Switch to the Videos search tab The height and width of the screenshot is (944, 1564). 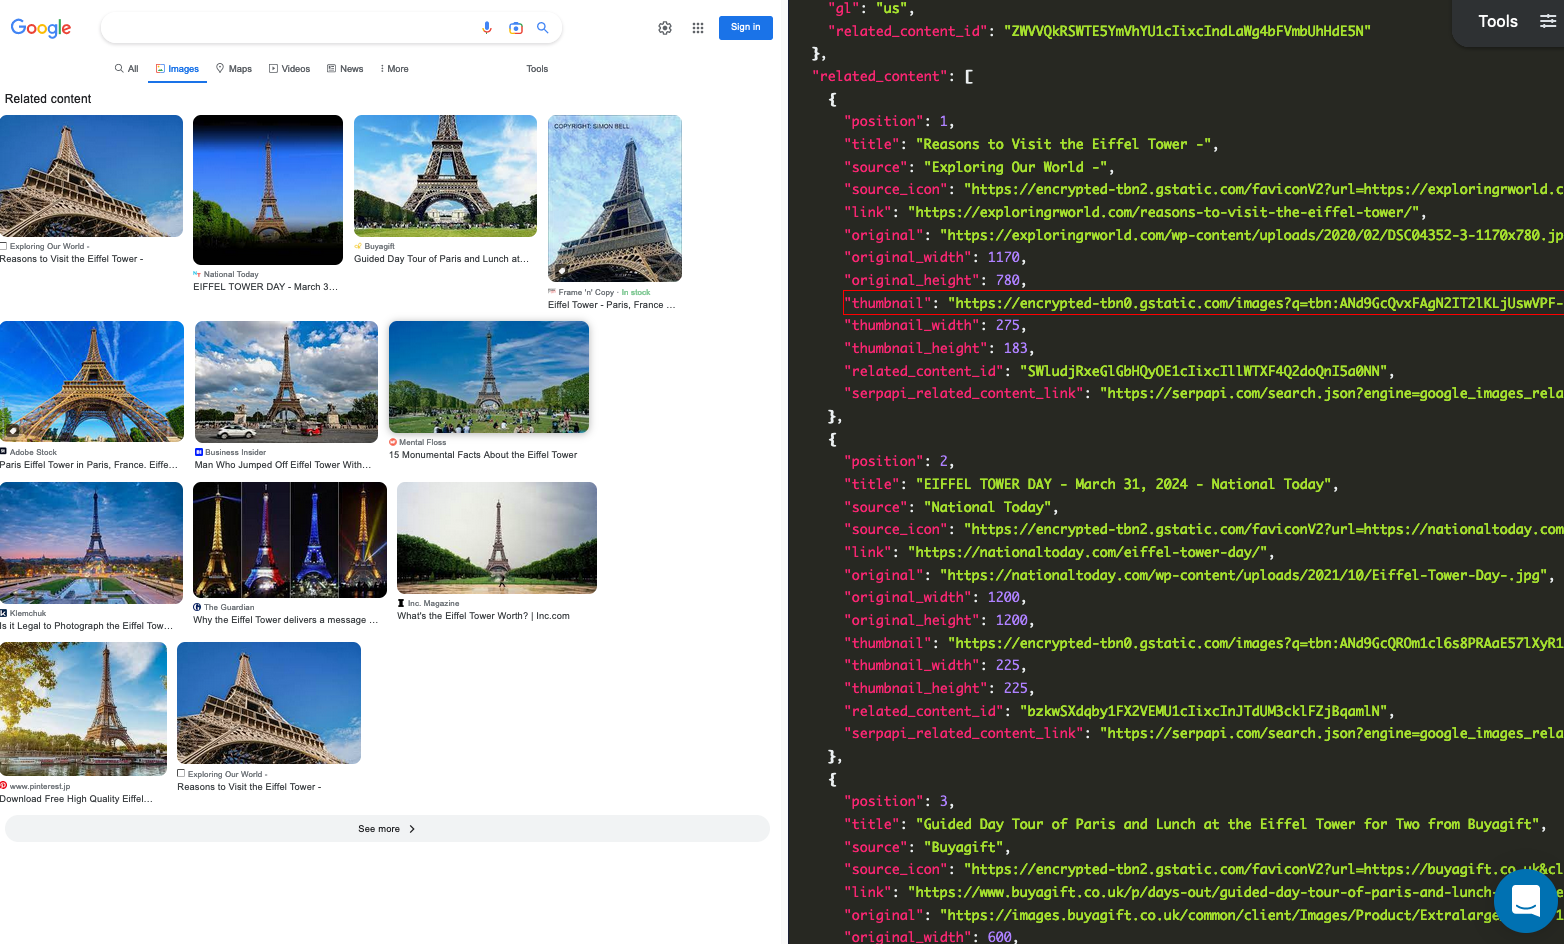point(289,69)
